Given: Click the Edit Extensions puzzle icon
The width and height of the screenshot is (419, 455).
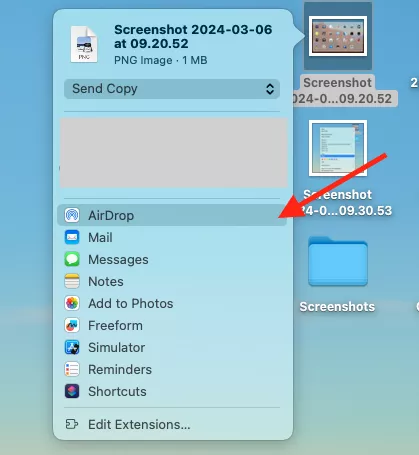Looking at the screenshot, I should point(72,424).
